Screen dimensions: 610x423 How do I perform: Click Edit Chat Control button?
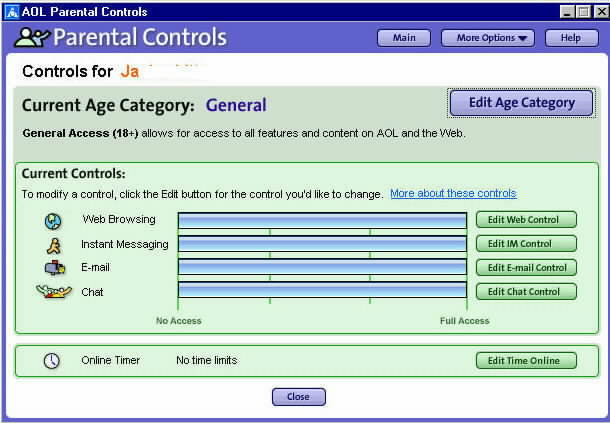(x=526, y=292)
